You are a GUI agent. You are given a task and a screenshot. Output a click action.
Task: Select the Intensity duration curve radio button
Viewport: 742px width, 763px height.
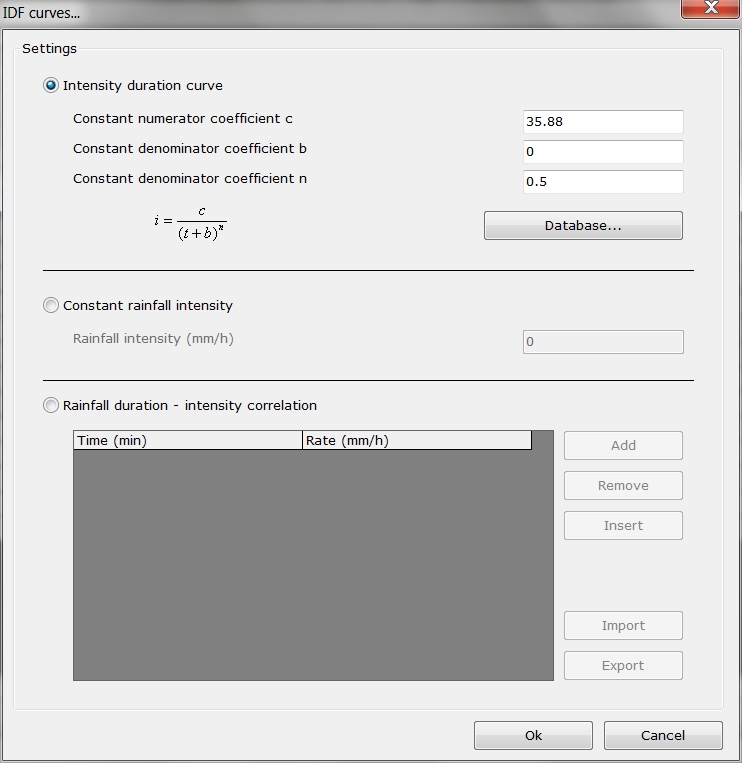[x=51, y=86]
